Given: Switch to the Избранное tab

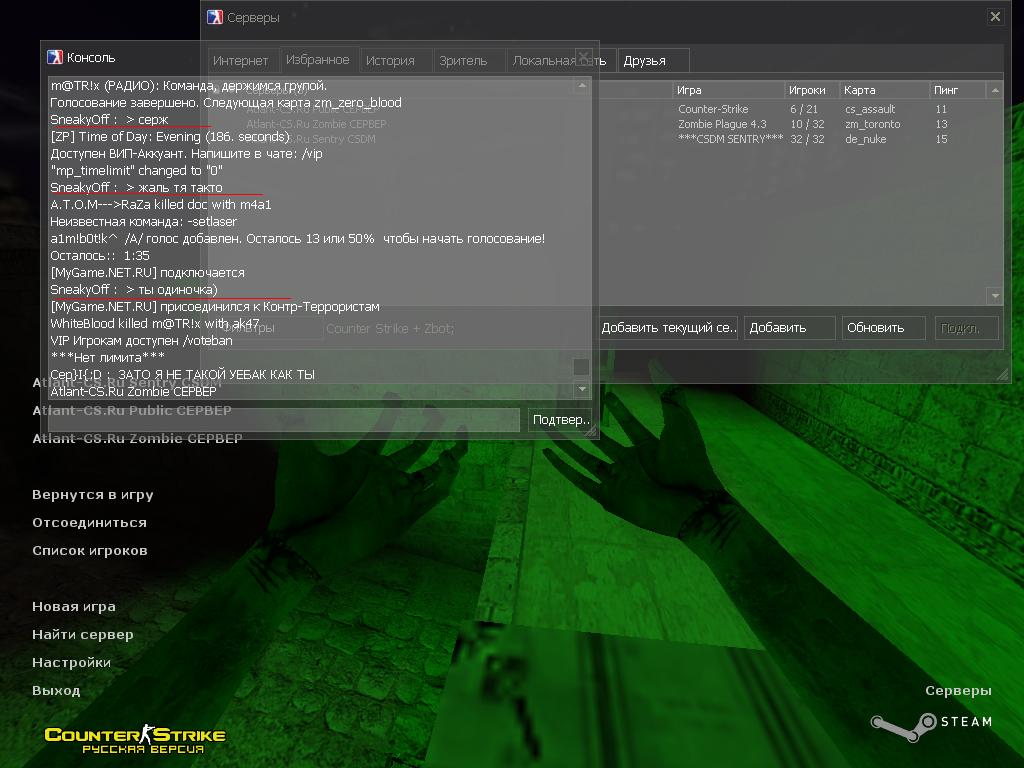Looking at the screenshot, I should (317, 59).
